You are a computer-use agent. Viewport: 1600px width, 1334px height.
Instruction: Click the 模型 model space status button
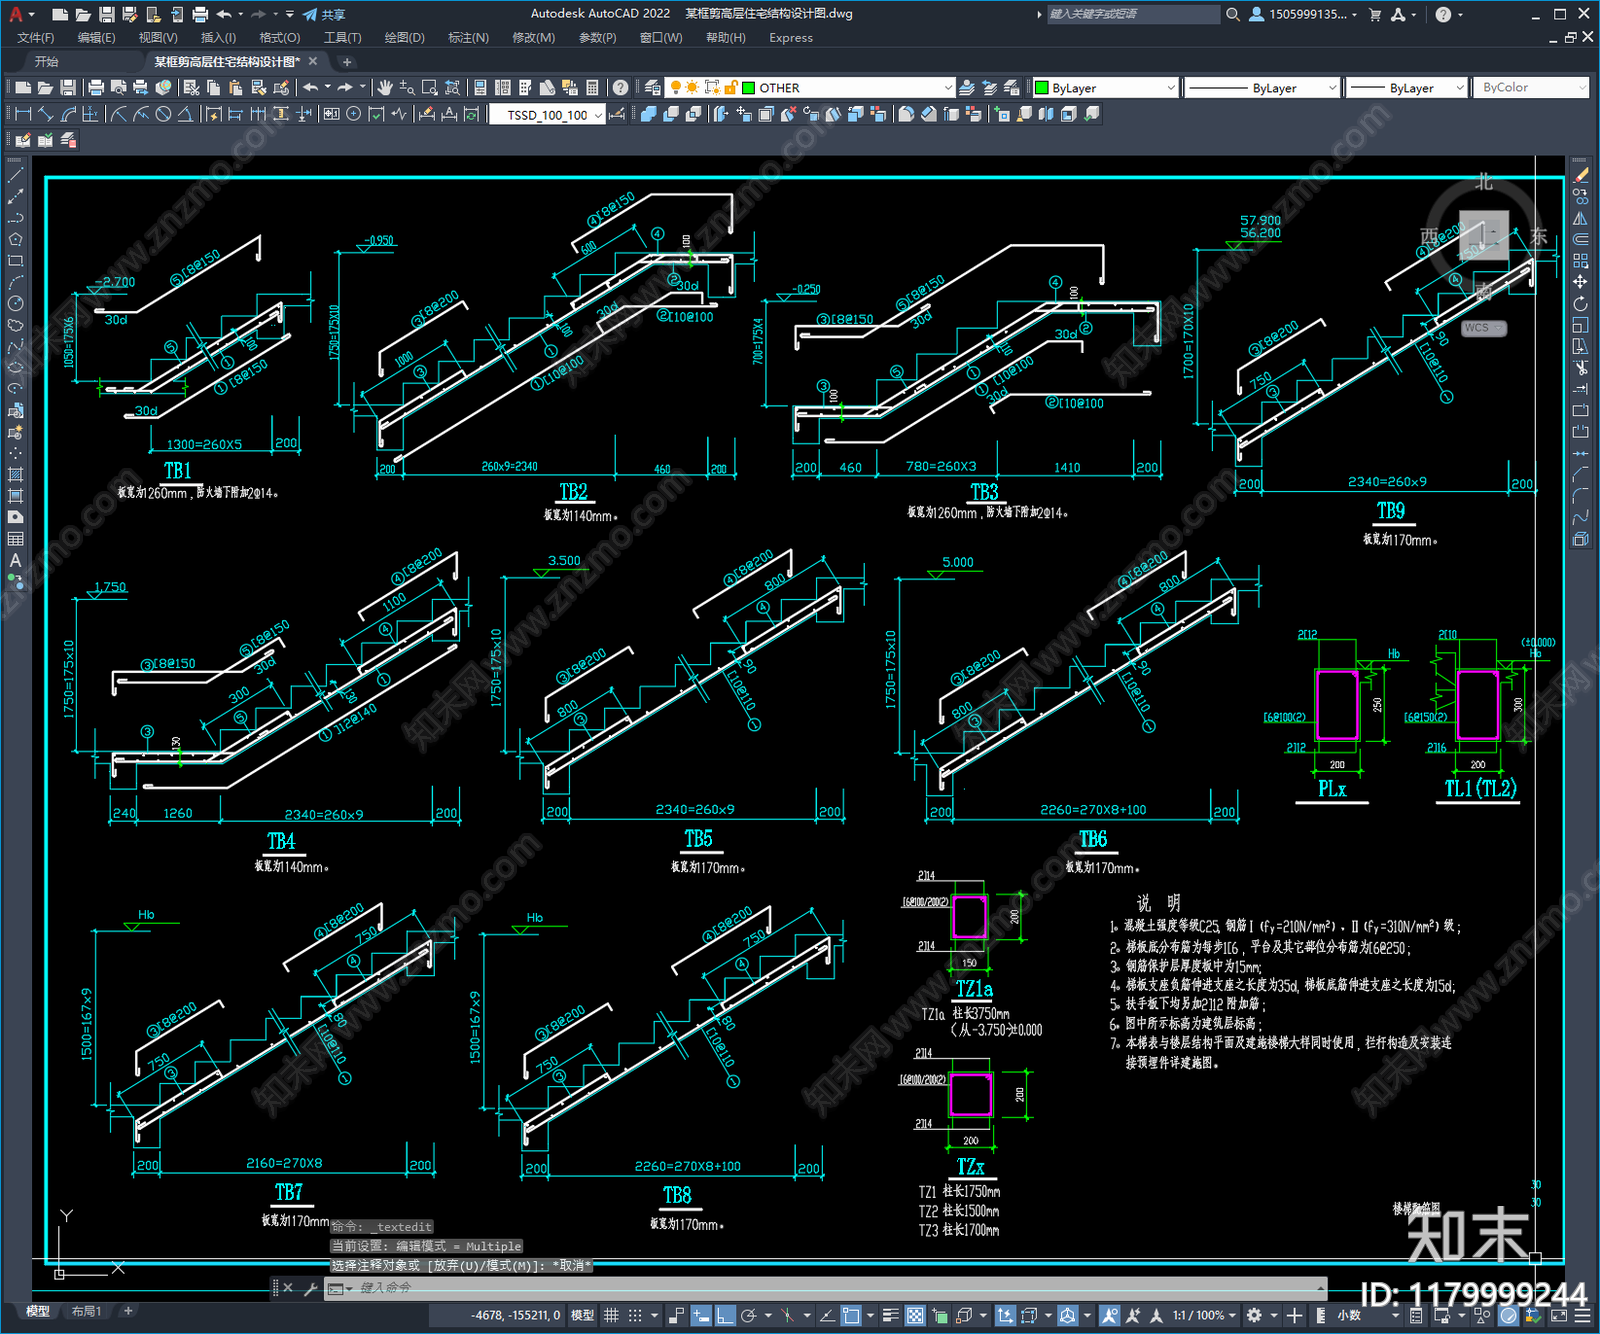(x=582, y=1315)
